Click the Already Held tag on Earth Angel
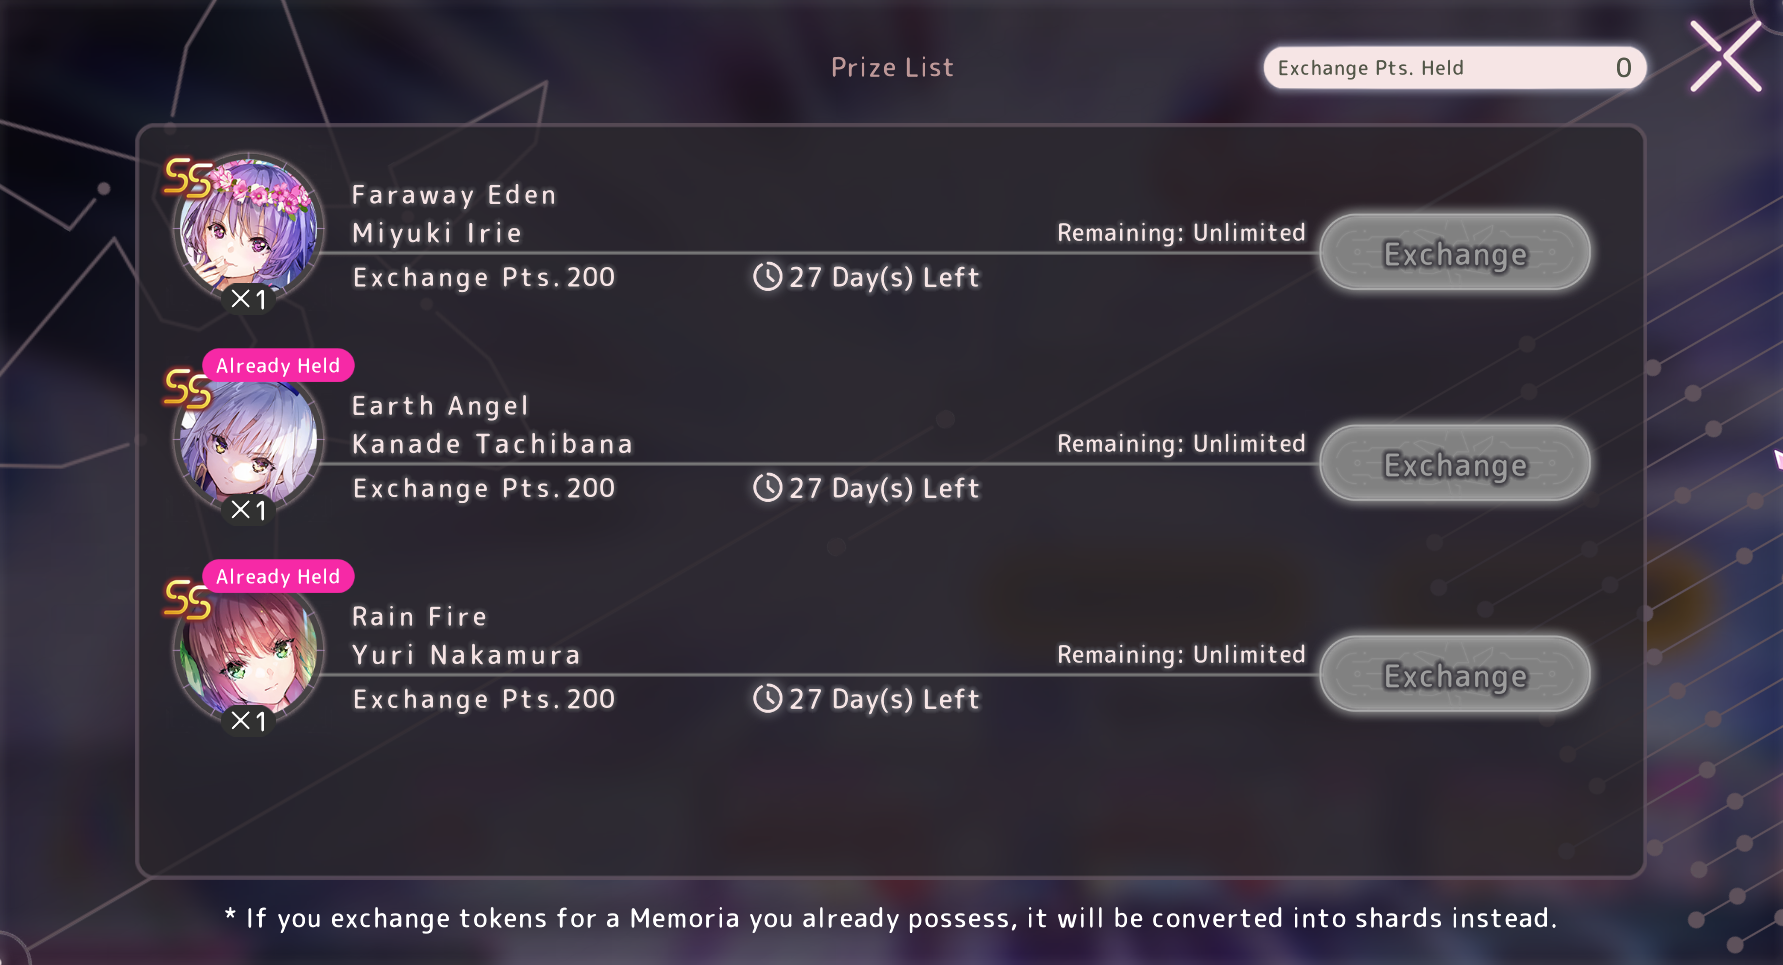The width and height of the screenshot is (1783, 965). click(x=278, y=366)
